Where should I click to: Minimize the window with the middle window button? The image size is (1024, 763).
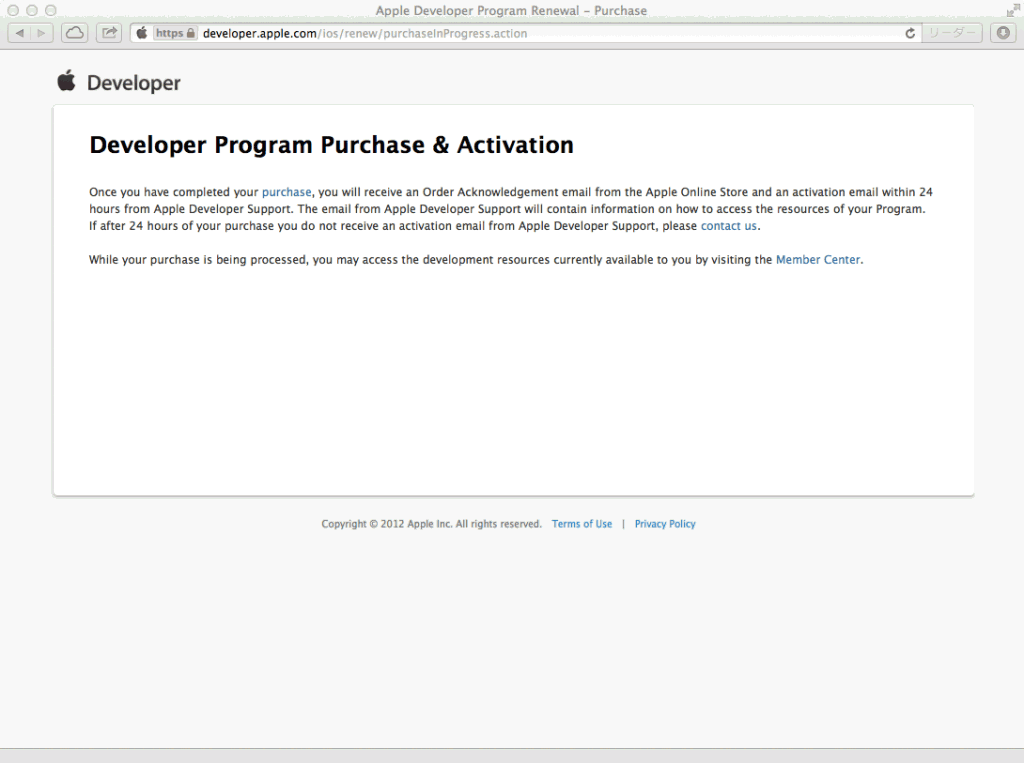(x=32, y=10)
